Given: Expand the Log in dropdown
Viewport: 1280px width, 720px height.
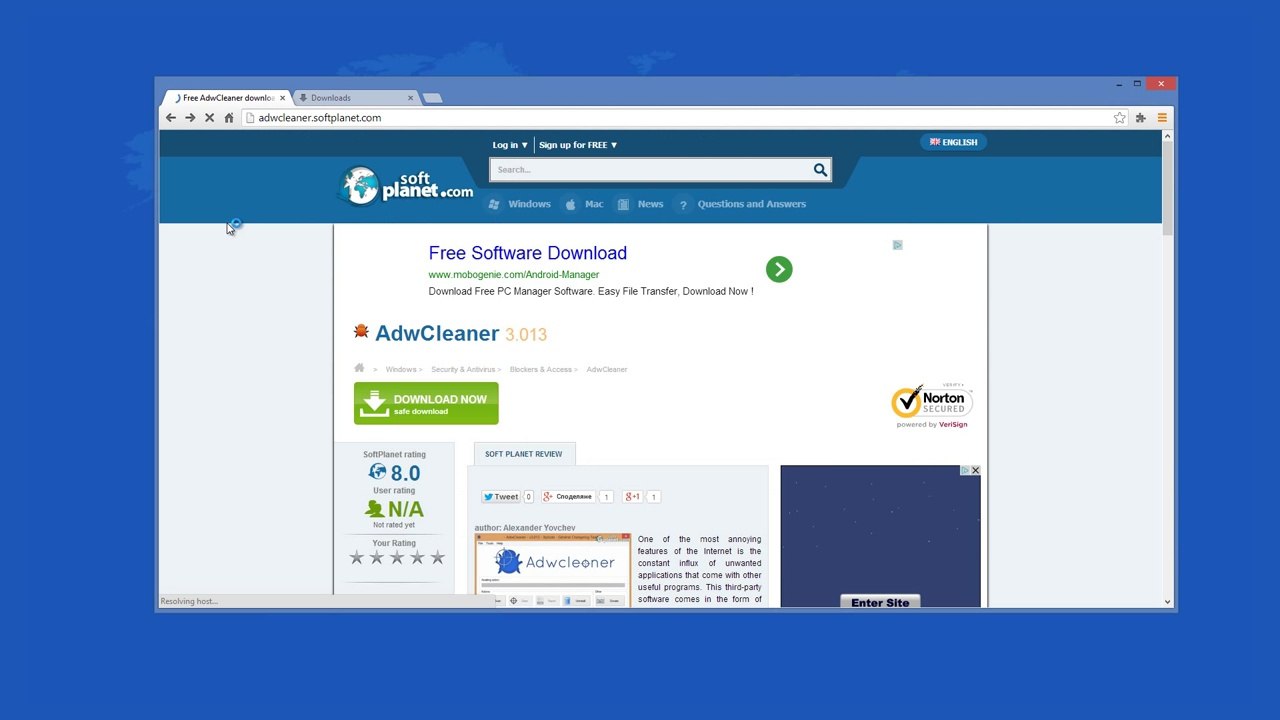Looking at the screenshot, I should point(510,145).
